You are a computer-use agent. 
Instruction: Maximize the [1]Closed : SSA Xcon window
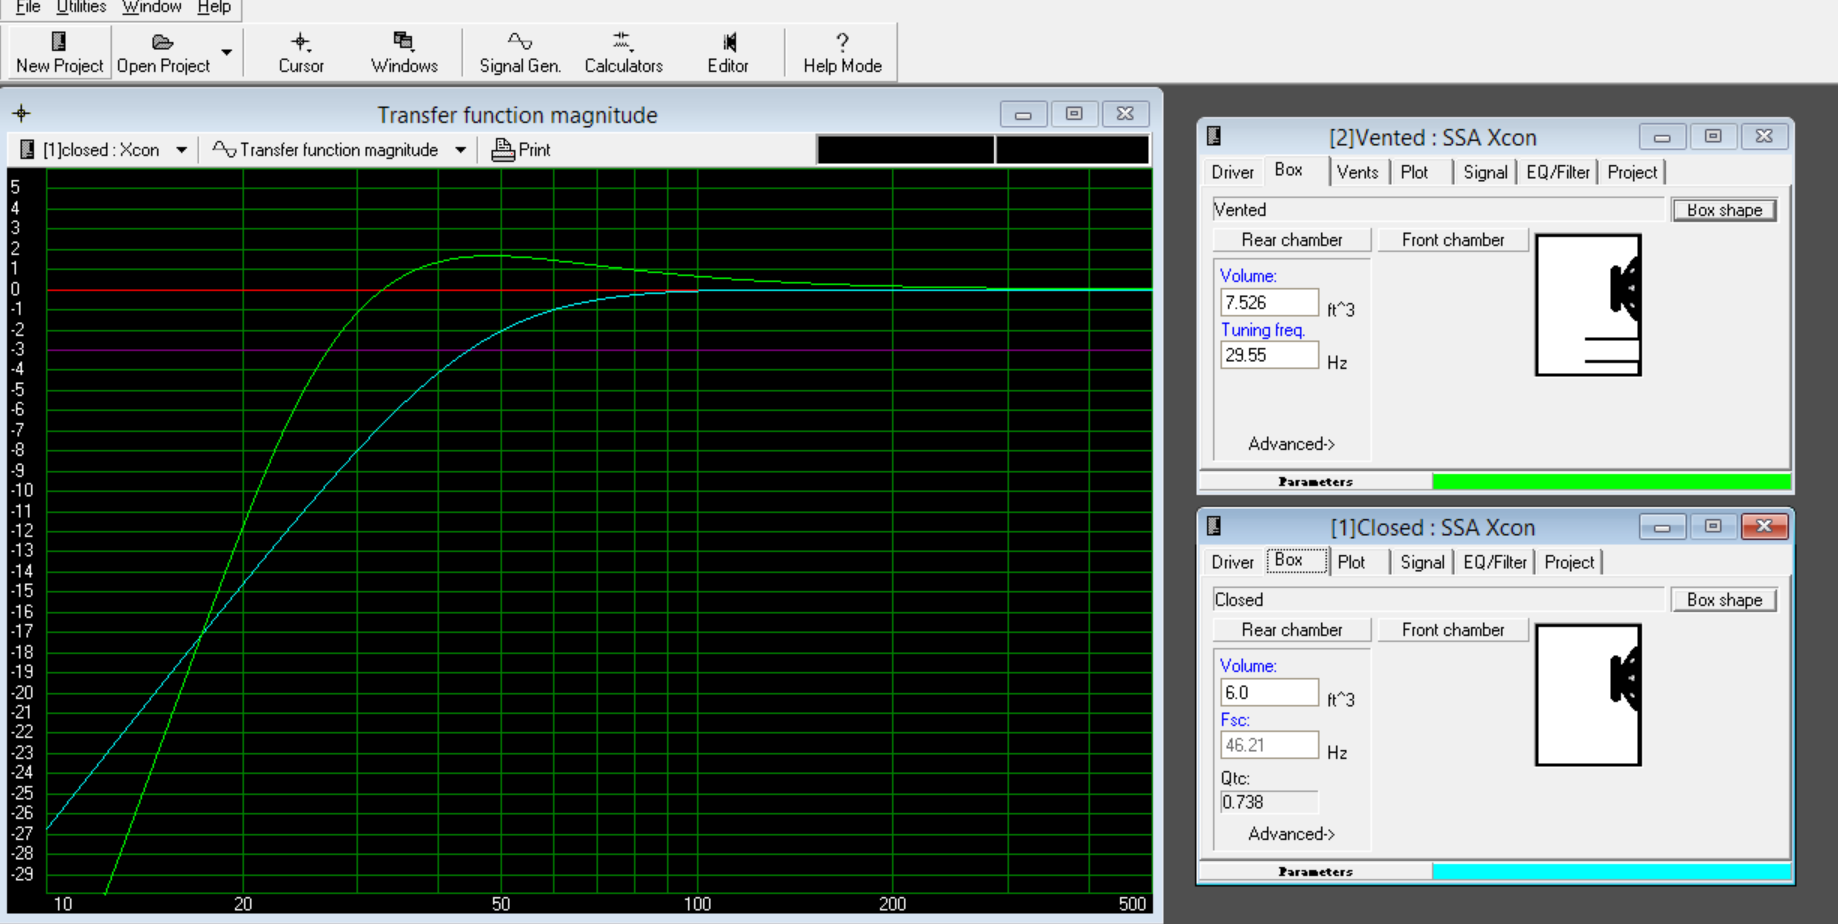[x=1713, y=527]
